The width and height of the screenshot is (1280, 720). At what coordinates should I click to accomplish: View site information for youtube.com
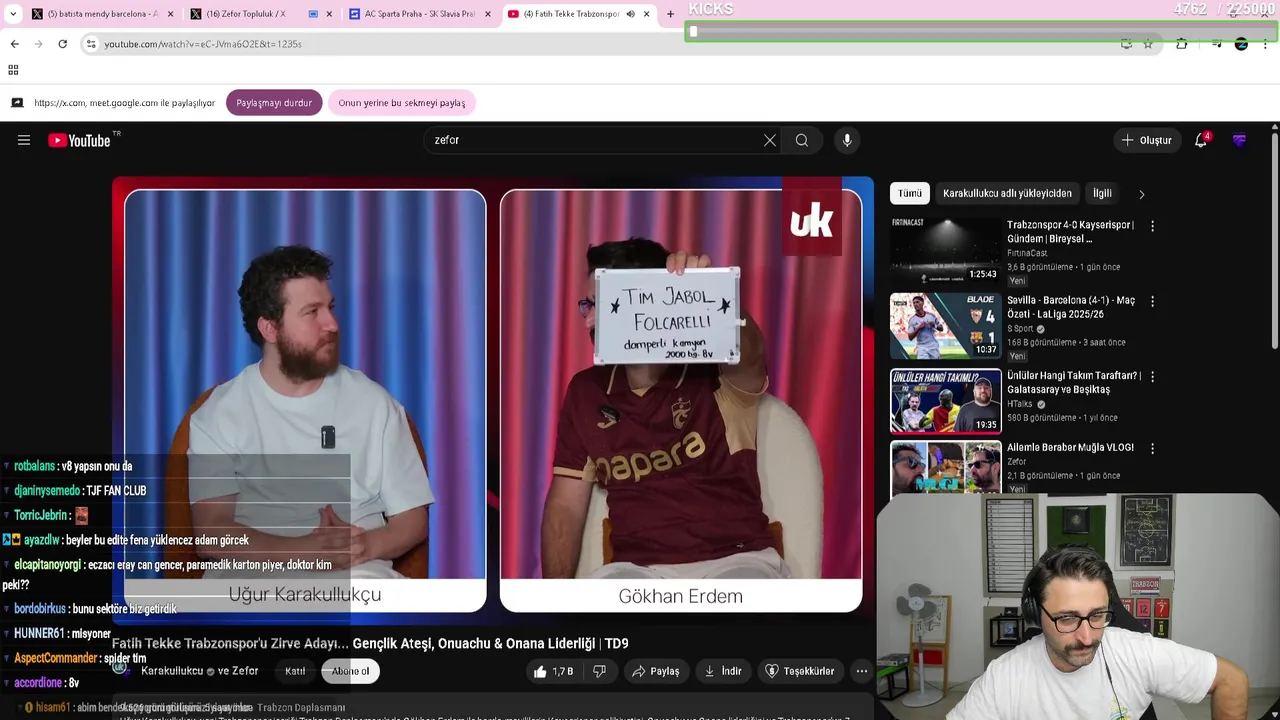(x=91, y=44)
